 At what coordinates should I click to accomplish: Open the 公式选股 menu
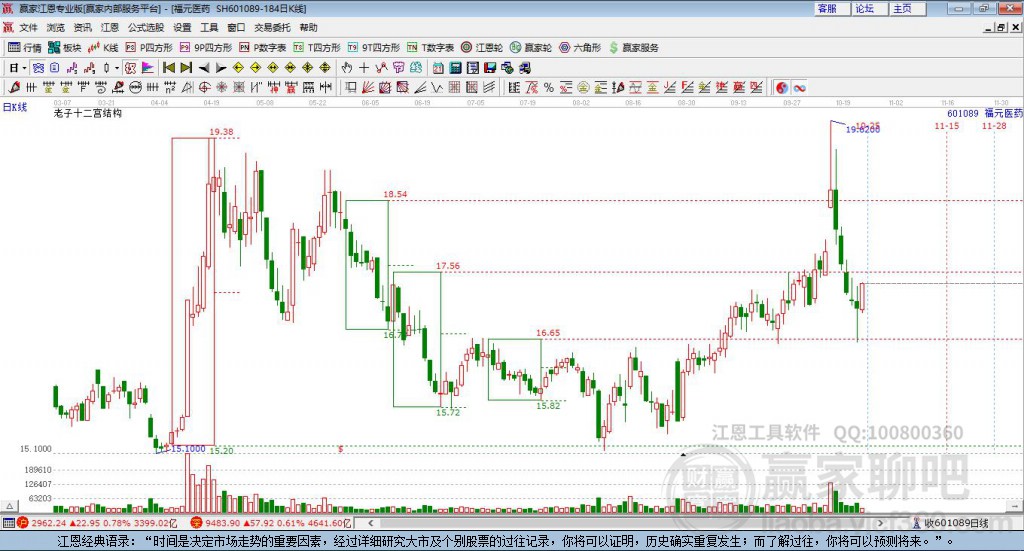[146, 27]
